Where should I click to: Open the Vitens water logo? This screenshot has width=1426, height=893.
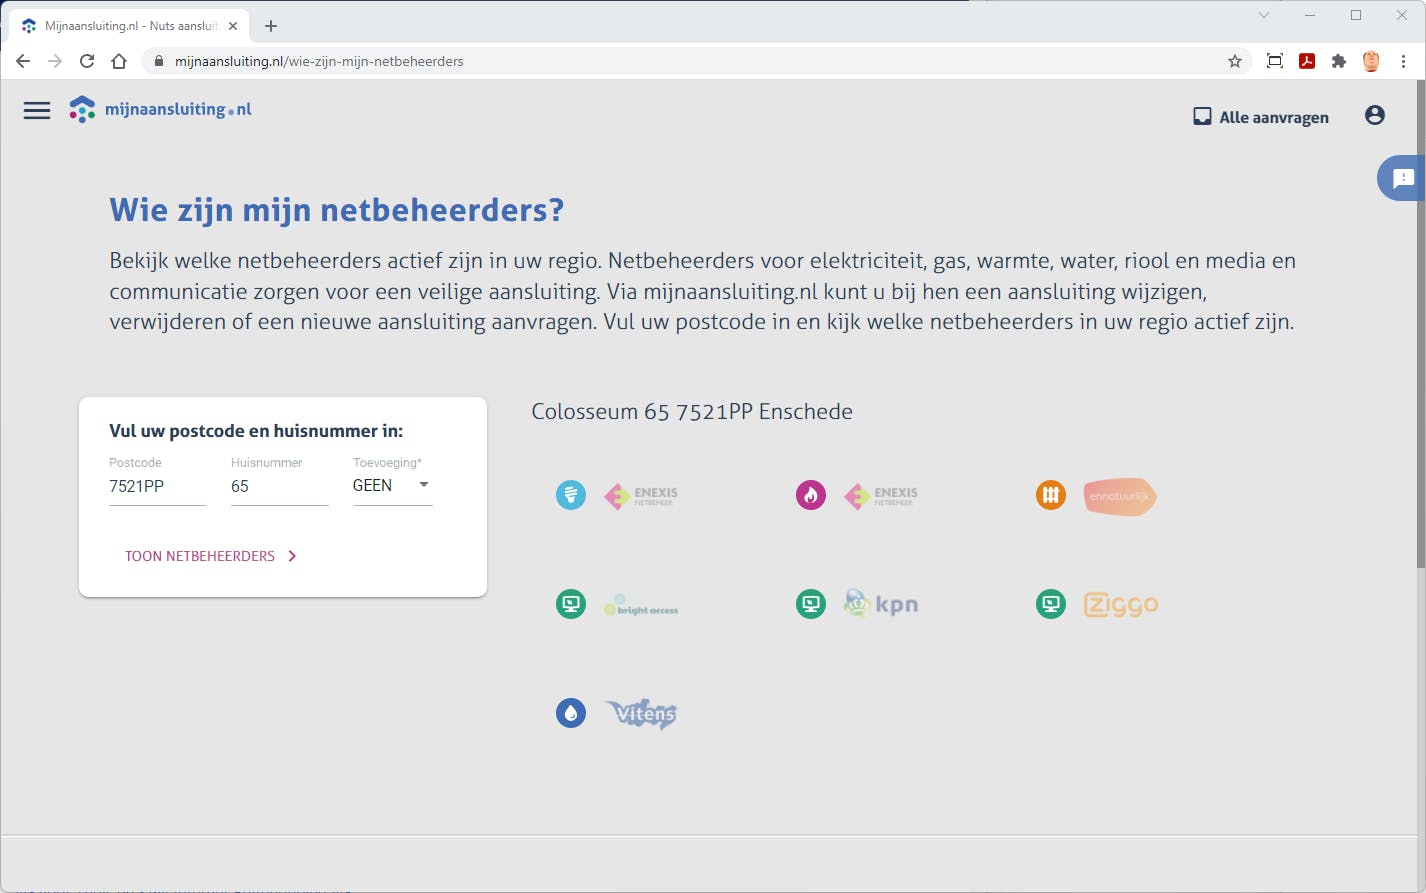click(641, 714)
